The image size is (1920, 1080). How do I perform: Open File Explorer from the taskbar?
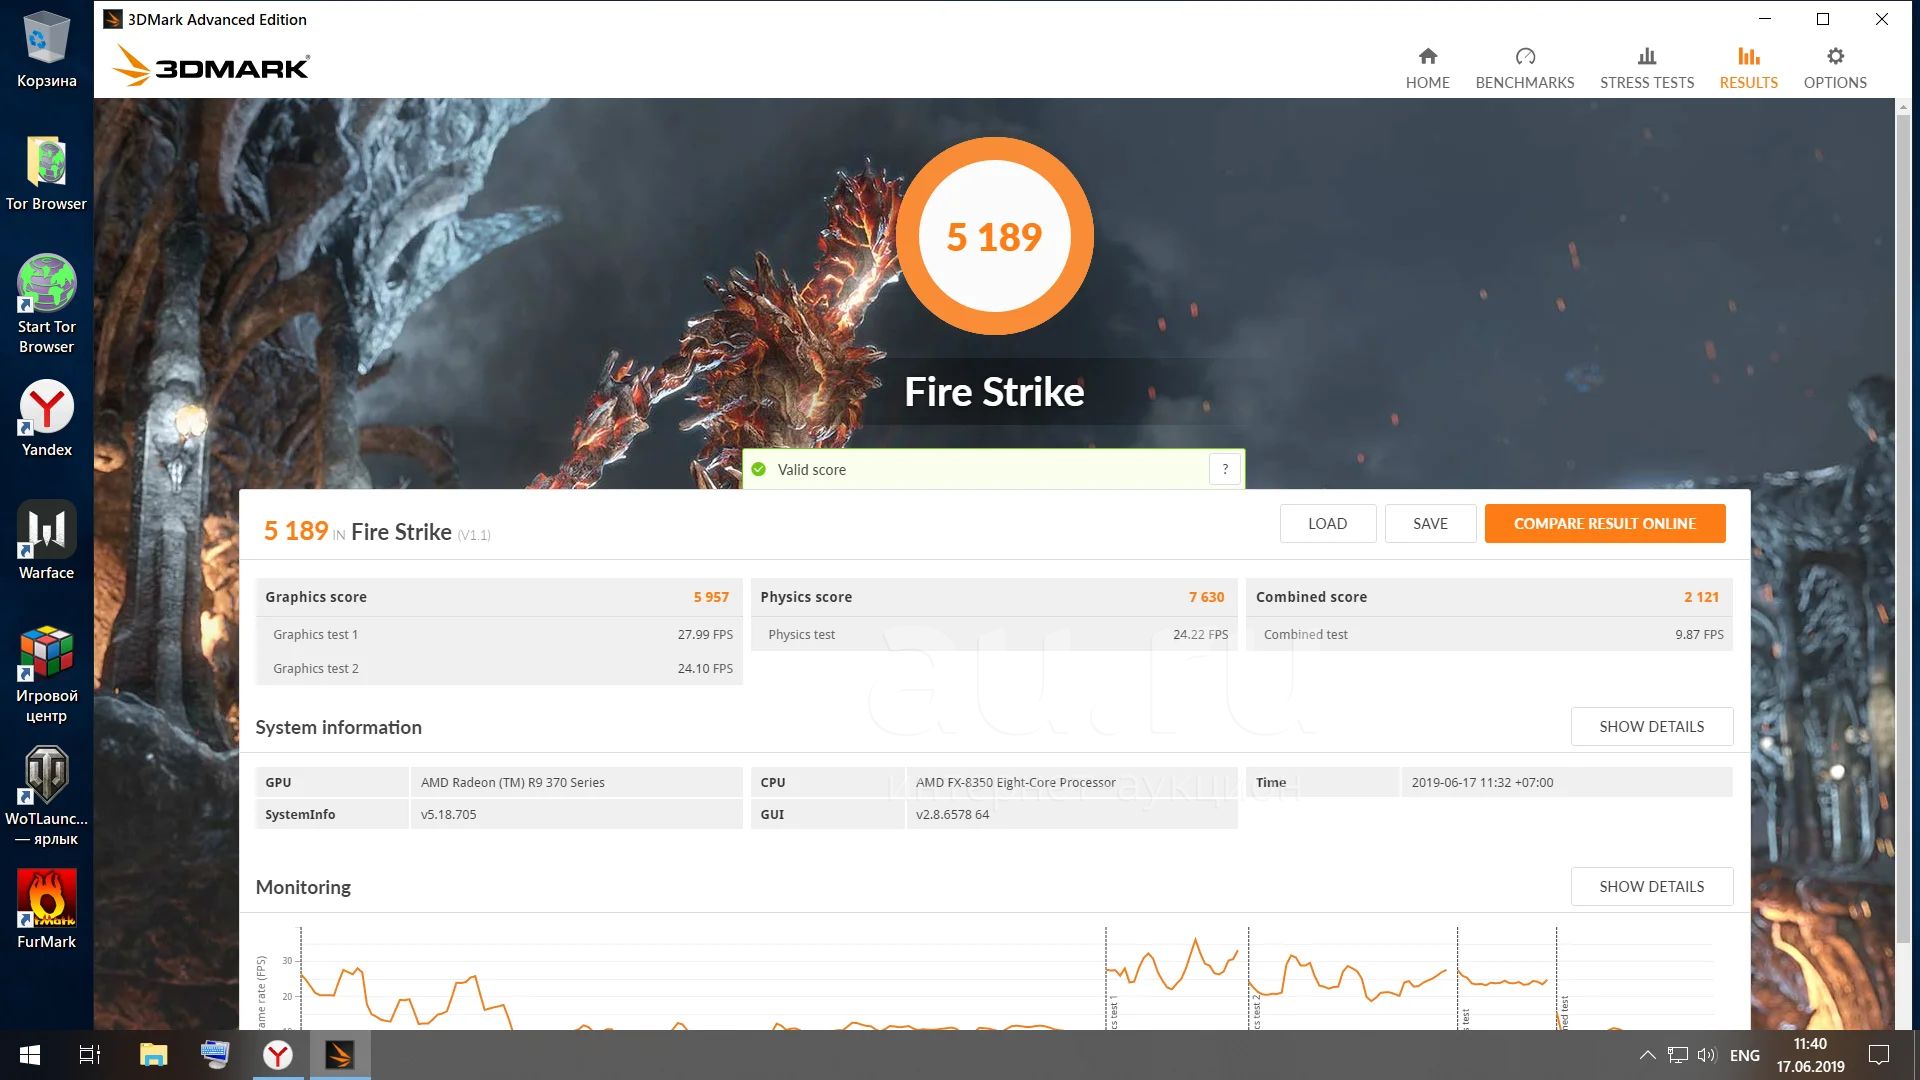pos(153,1055)
